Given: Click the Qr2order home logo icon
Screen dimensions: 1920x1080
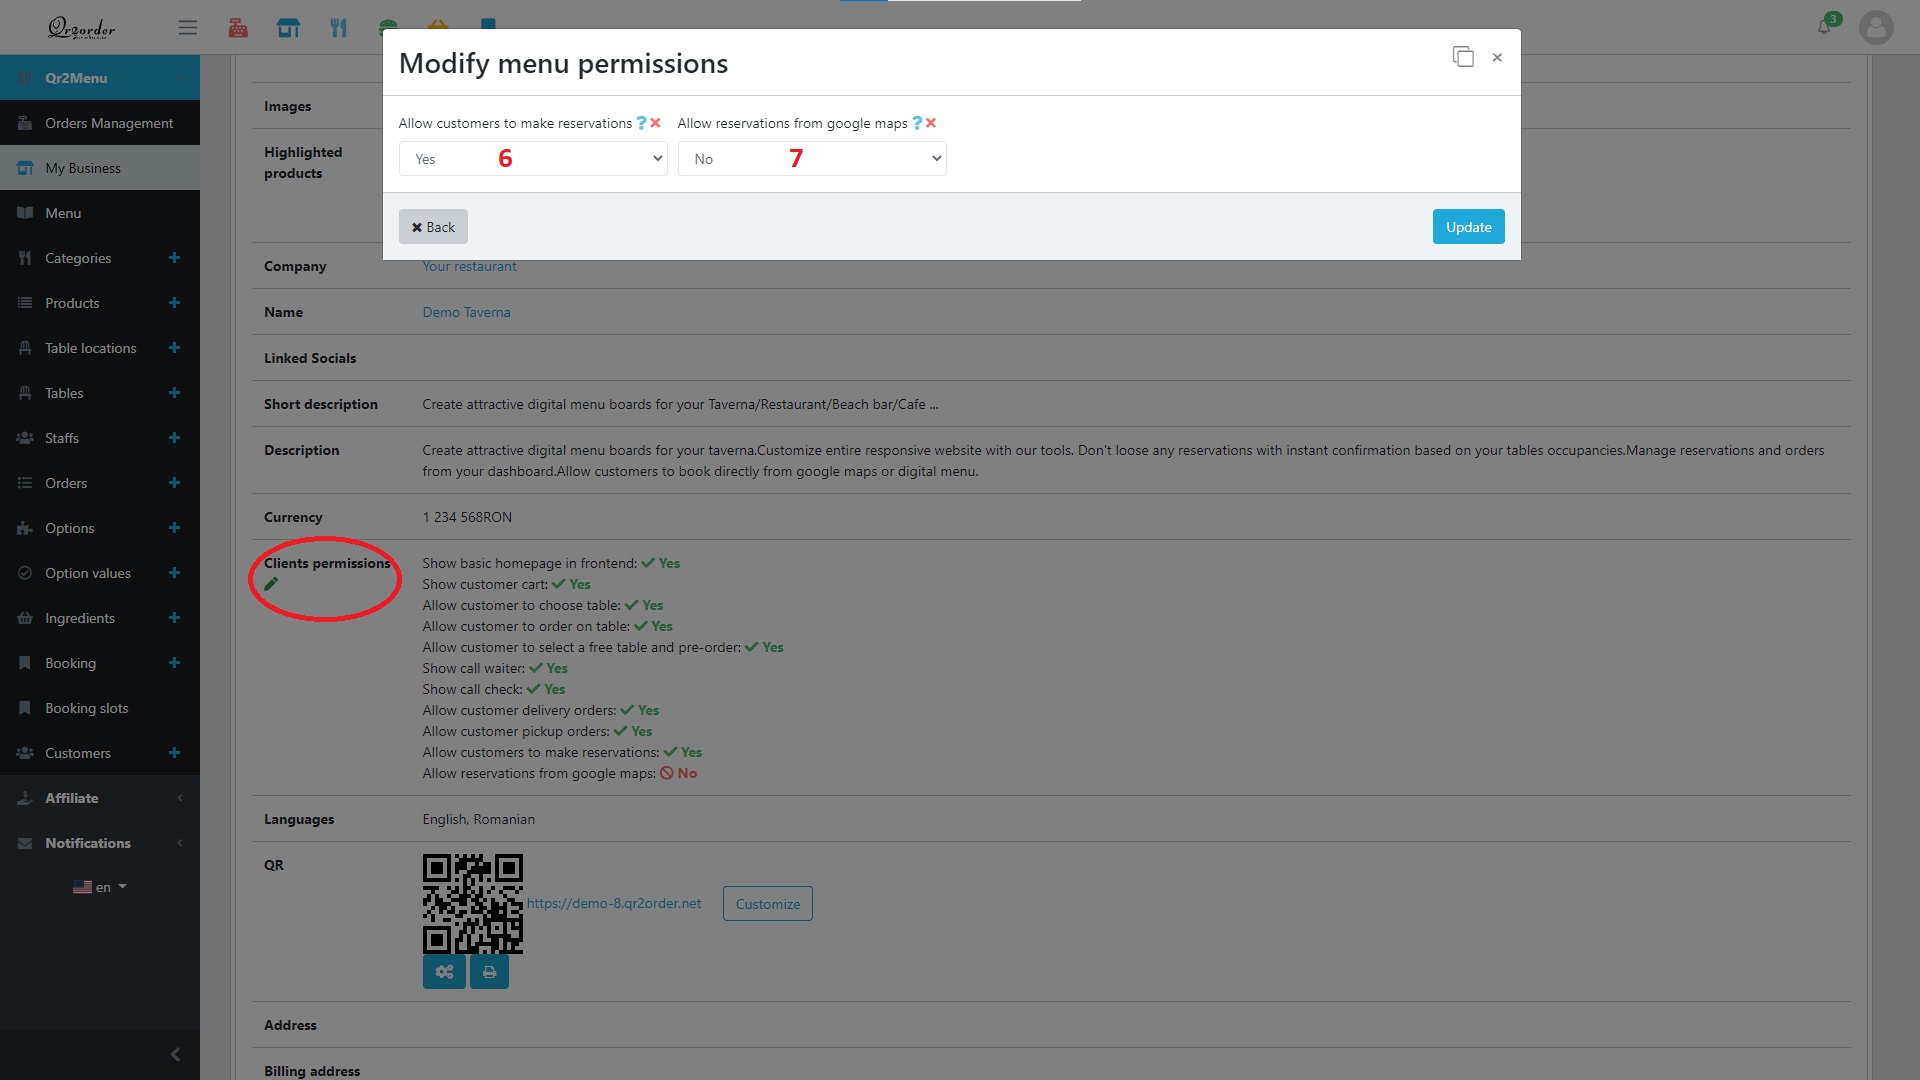Looking at the screenshot, I should pyautogui.click(x=80, y=28).
